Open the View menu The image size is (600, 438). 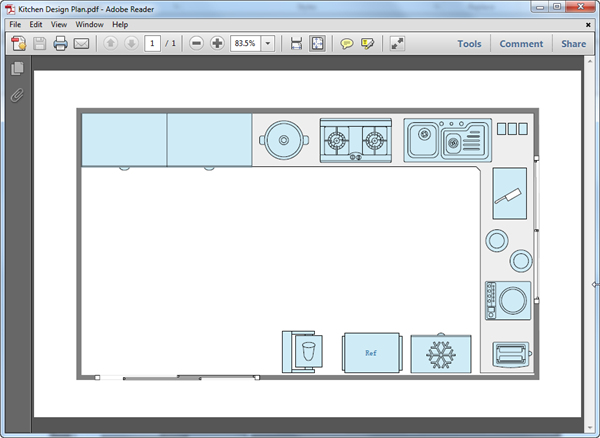(61, 24)
